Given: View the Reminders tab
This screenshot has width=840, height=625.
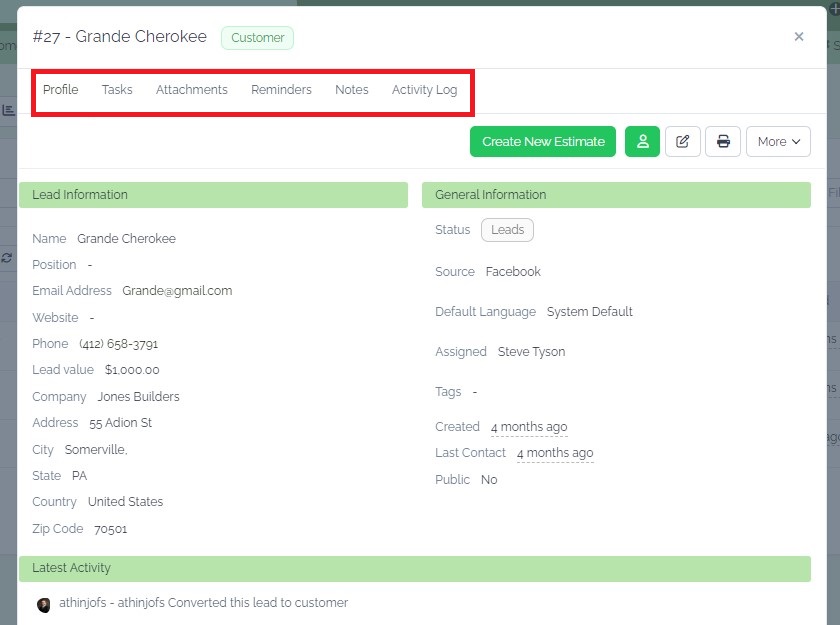Looking at the screenshot, I should point(281,89).
